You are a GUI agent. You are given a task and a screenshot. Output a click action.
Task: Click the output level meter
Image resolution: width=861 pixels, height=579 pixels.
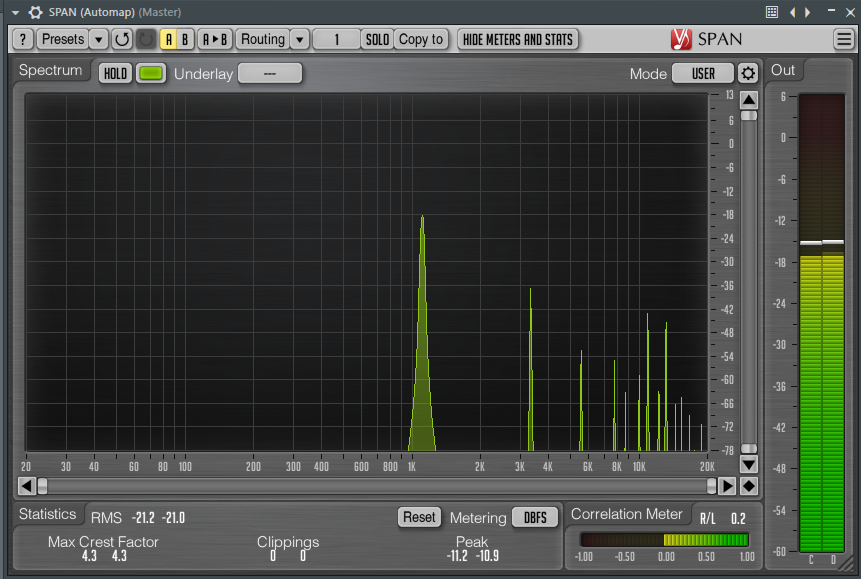tap(821, 323)
